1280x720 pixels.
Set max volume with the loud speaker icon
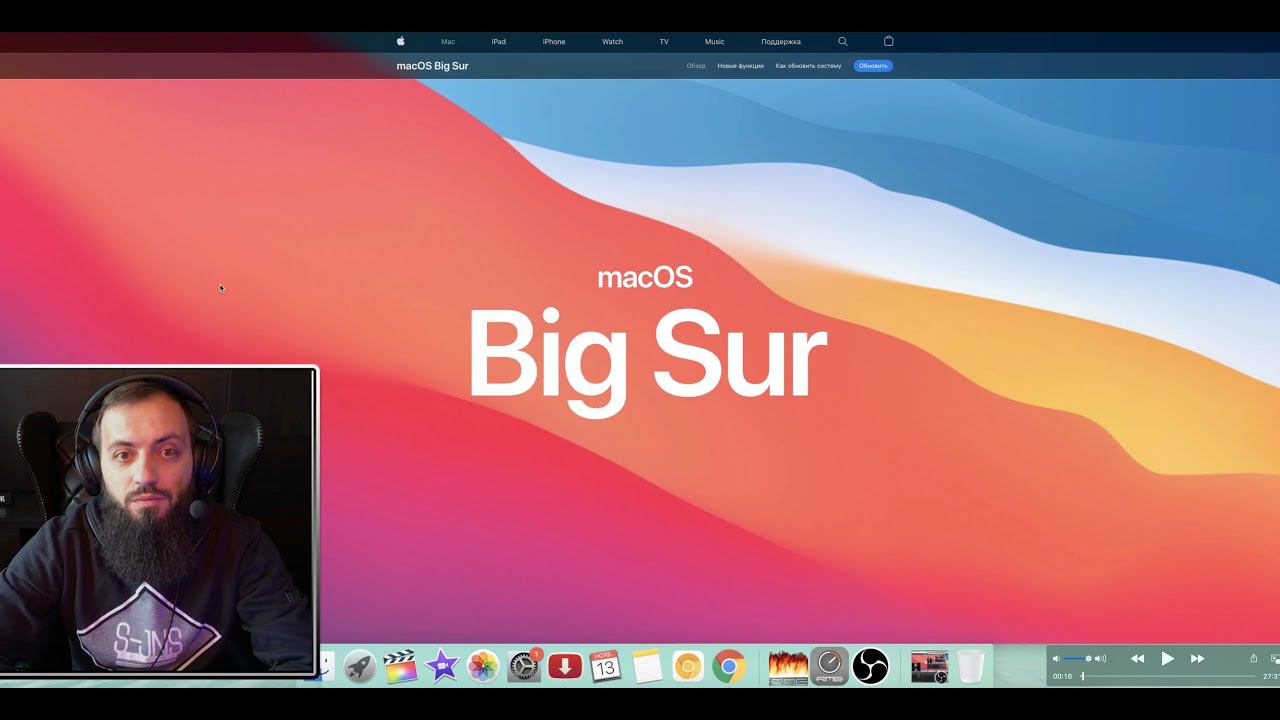1101,659
